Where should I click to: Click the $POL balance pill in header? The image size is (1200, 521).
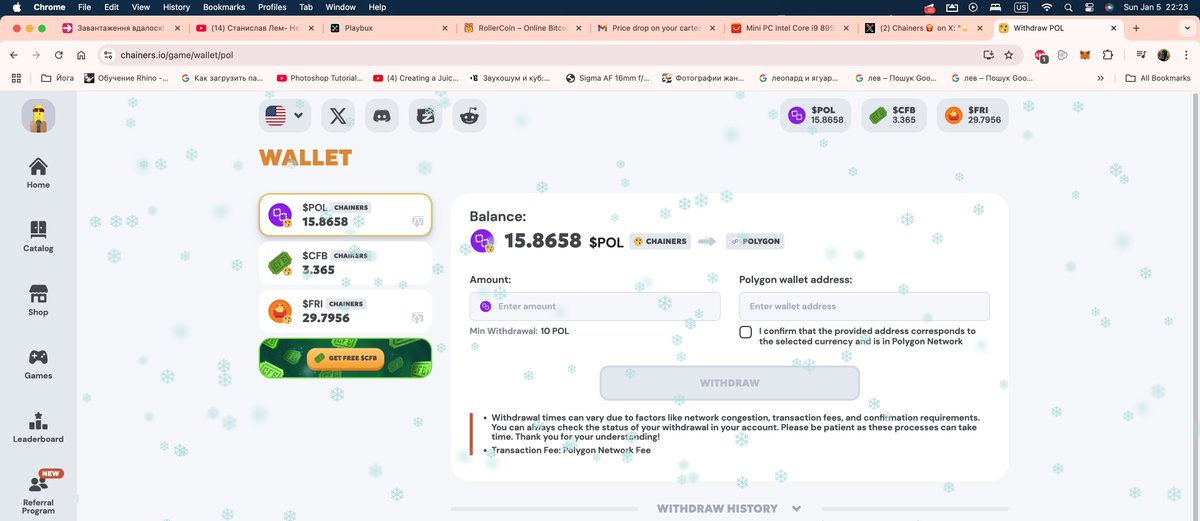click(x=815, y=116)
